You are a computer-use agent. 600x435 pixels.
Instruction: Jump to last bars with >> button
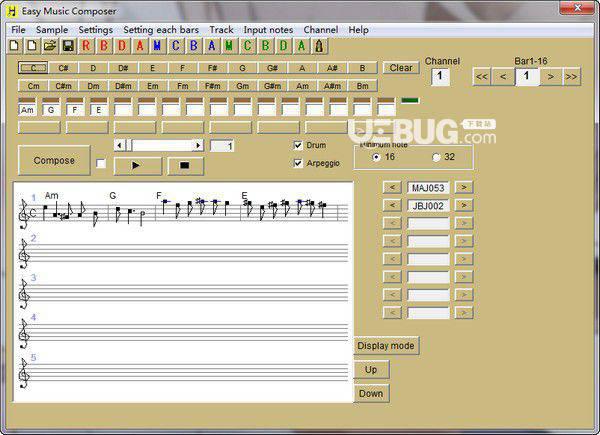(x=571, y=77)
